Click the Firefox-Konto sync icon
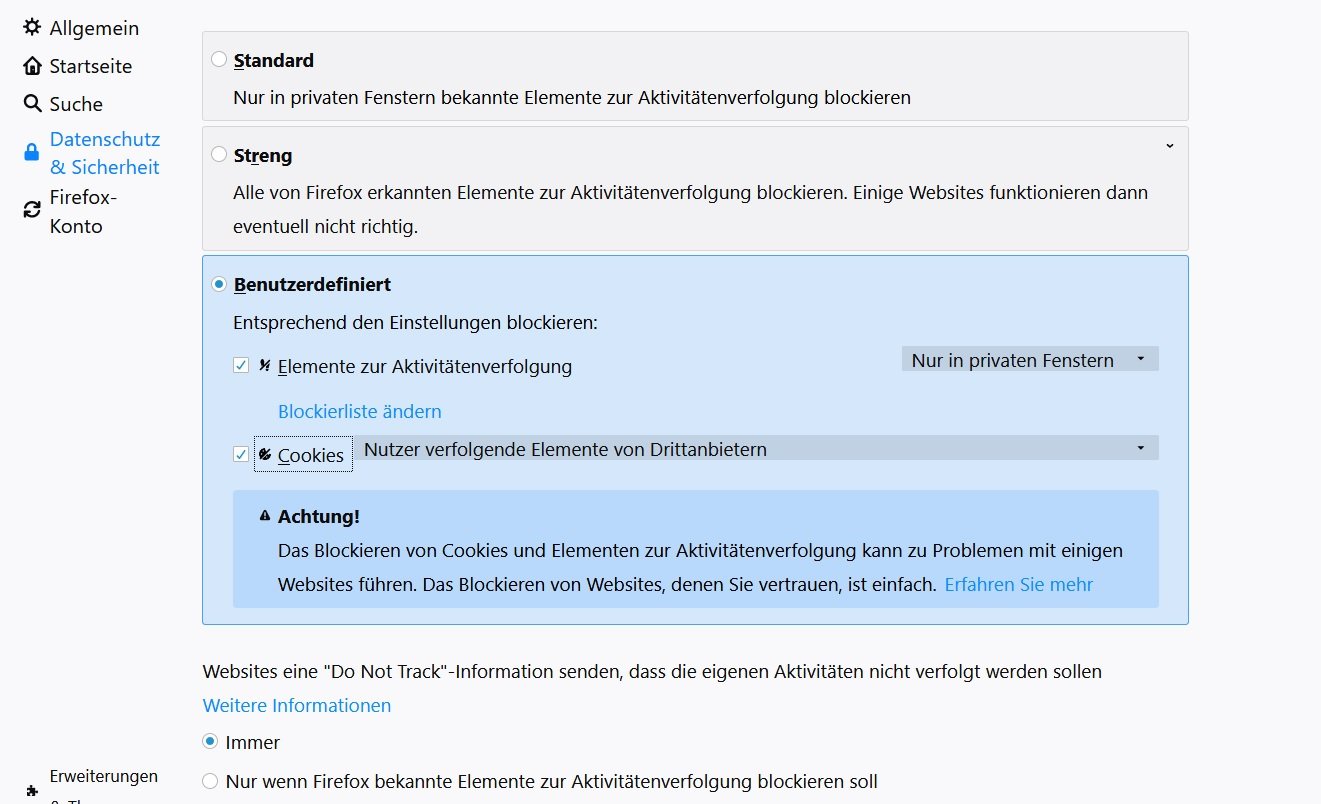1321x804 pixels. (x=32, y=210)
